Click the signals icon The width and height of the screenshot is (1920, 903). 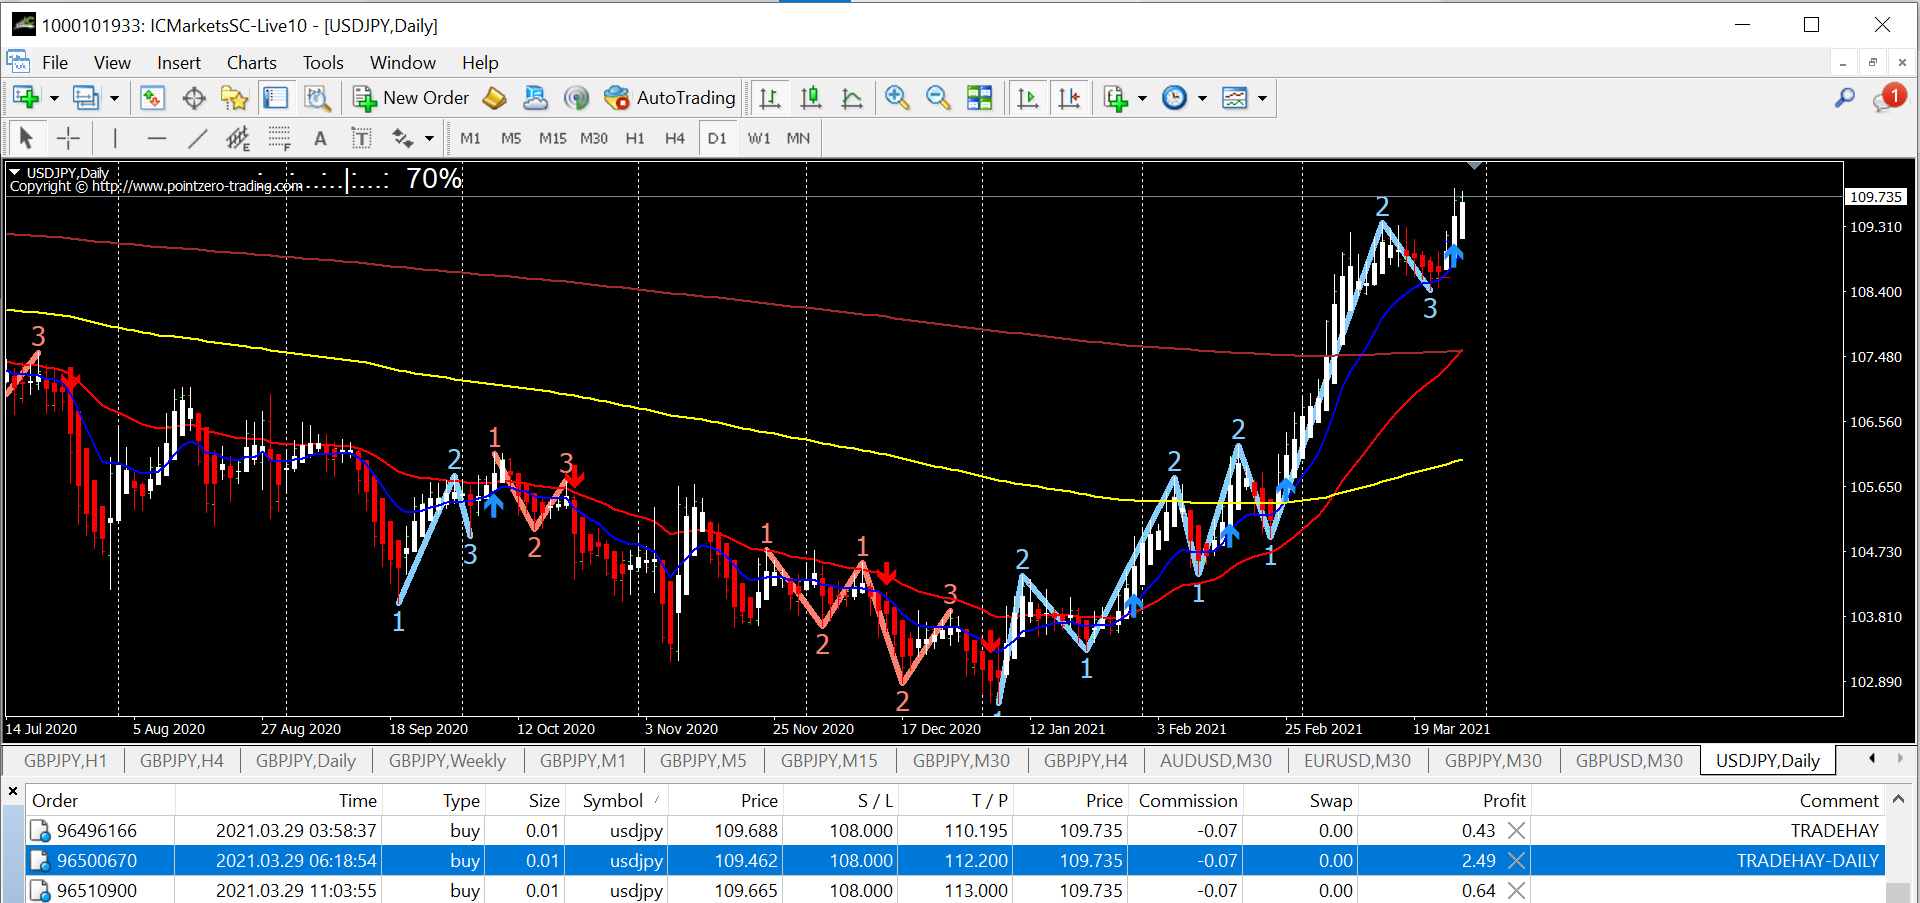tap(576, 98)
